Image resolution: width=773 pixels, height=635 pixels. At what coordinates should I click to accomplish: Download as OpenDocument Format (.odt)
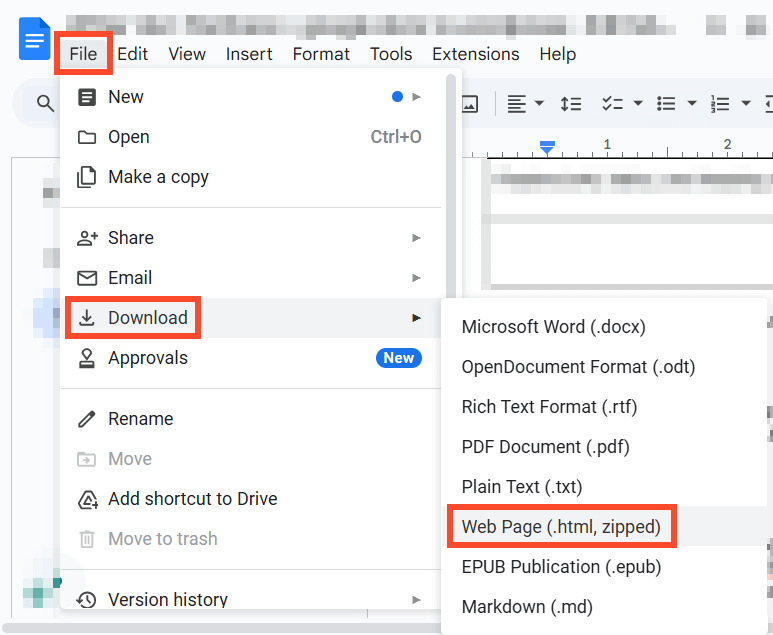604,366
